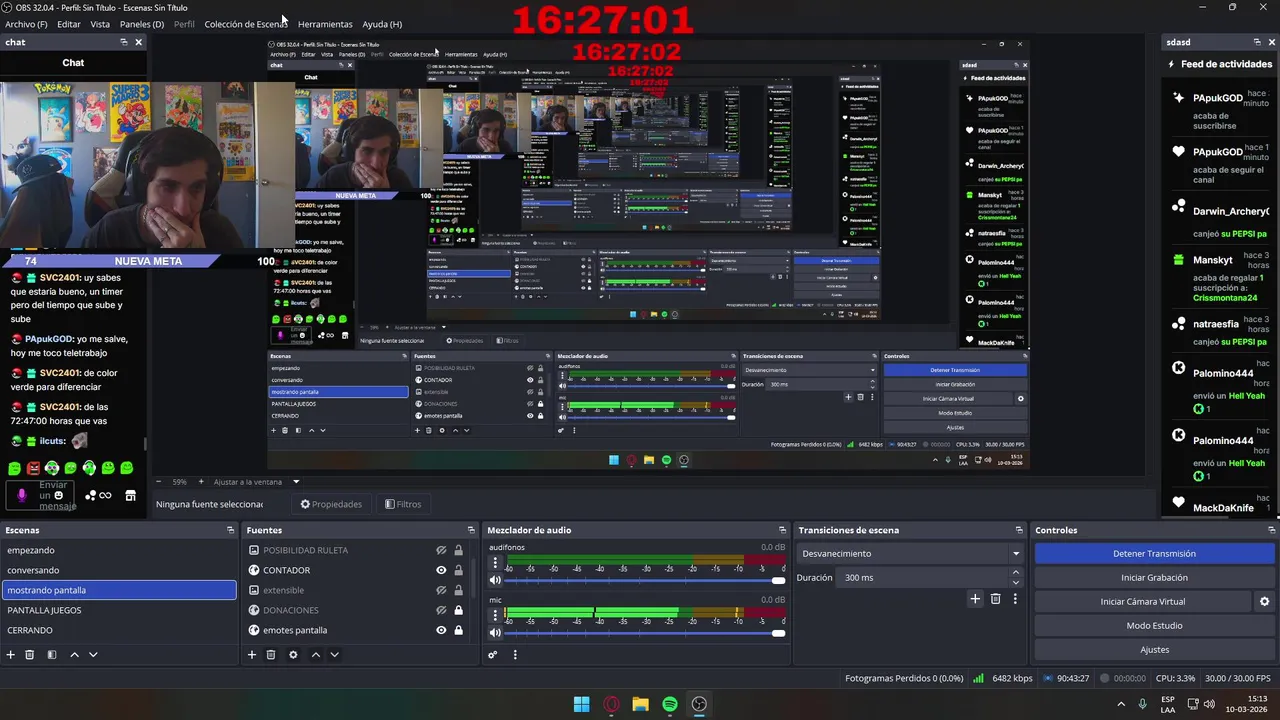This screenshot has height=720, width=1280.
Task: Open Spotify from the taskbar
Action: pyautogui.click(x=670, y=704)
